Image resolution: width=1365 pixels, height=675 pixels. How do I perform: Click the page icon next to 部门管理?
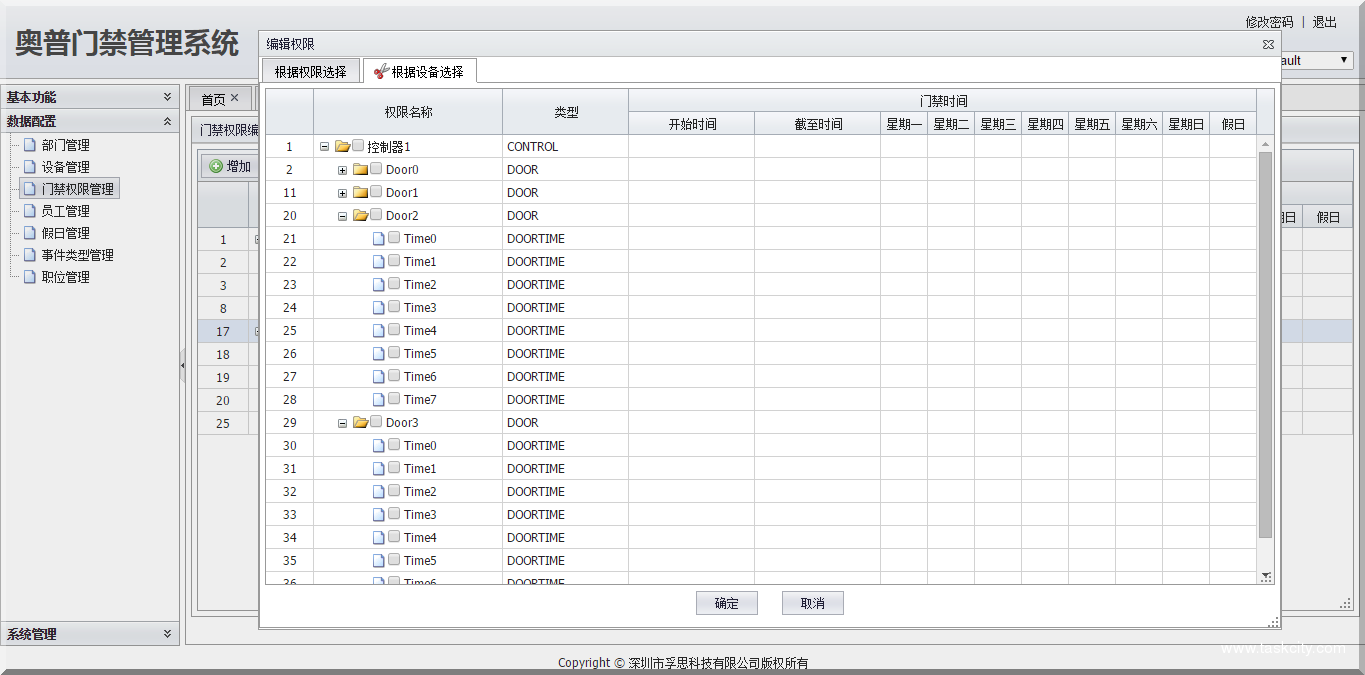29,145
